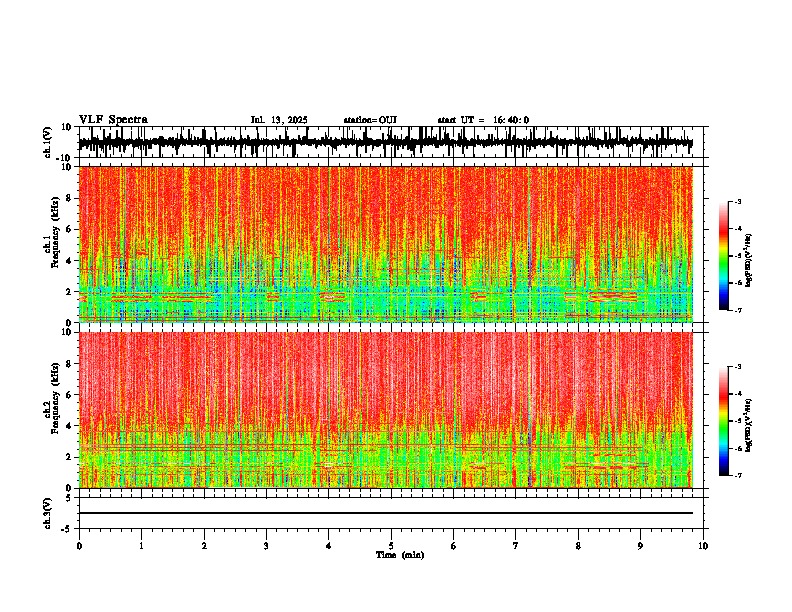Image resolution: width=792 pixels, height=612 pixels.
Task: Click the "10" kHz top tick of ch.2 spectrogram
Action: (68, 332)
